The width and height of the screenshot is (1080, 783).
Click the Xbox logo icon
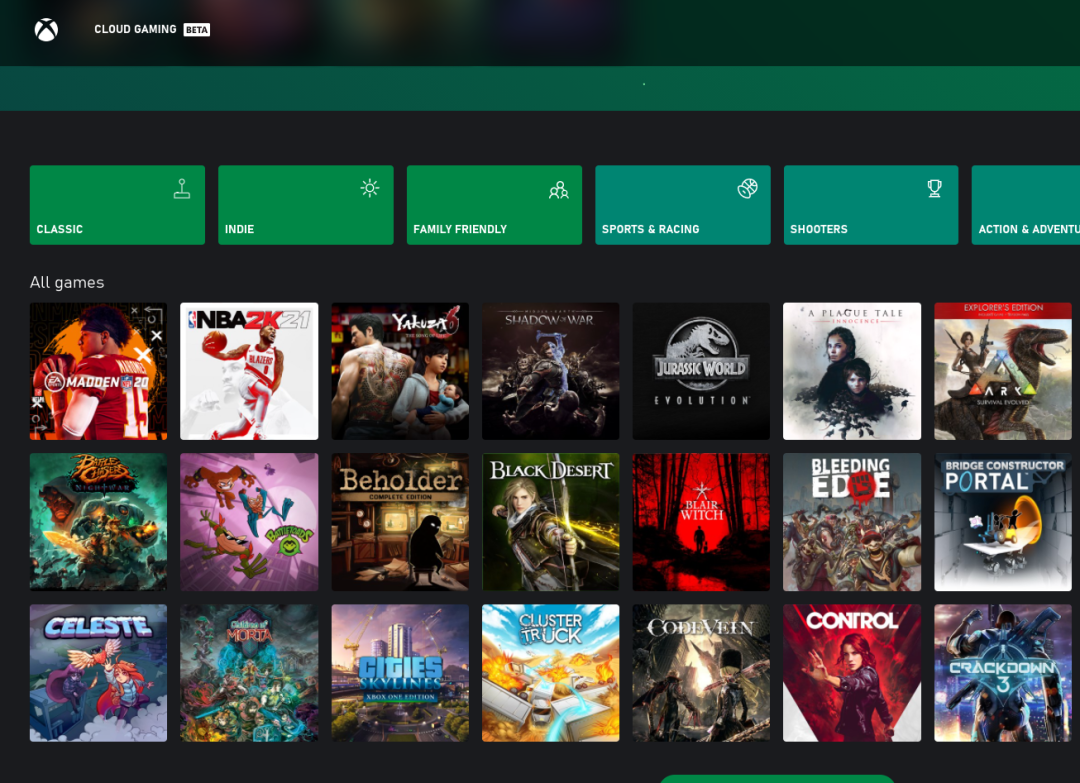[x=46, y=30]
